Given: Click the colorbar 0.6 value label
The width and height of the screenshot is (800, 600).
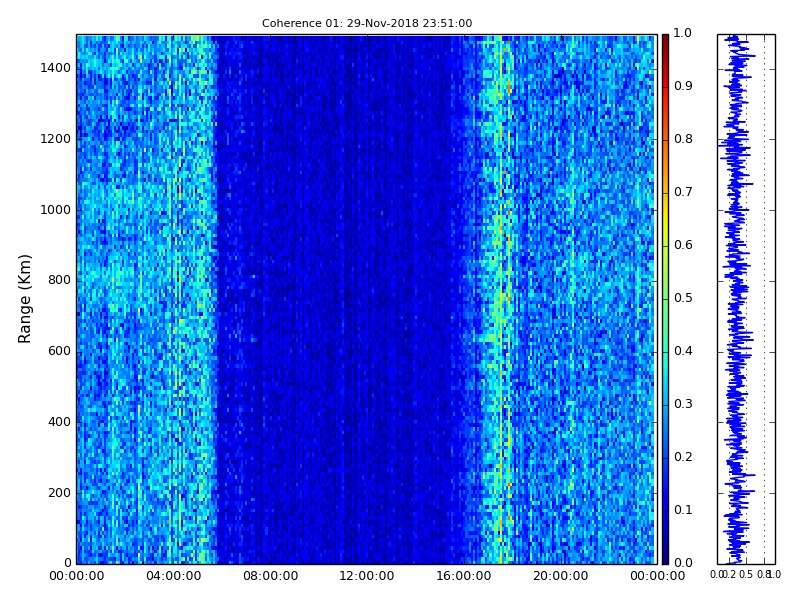Looking at the screenshot, I should click(683, 245).
